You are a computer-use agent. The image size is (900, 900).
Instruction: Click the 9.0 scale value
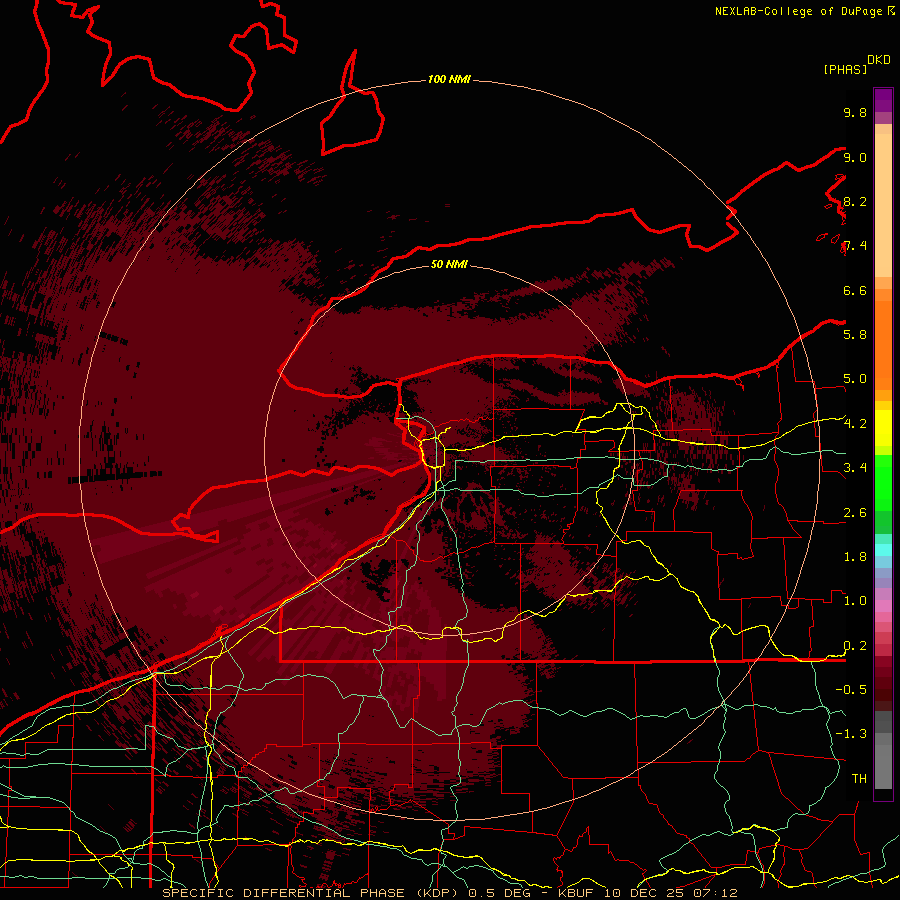(855, 157)
